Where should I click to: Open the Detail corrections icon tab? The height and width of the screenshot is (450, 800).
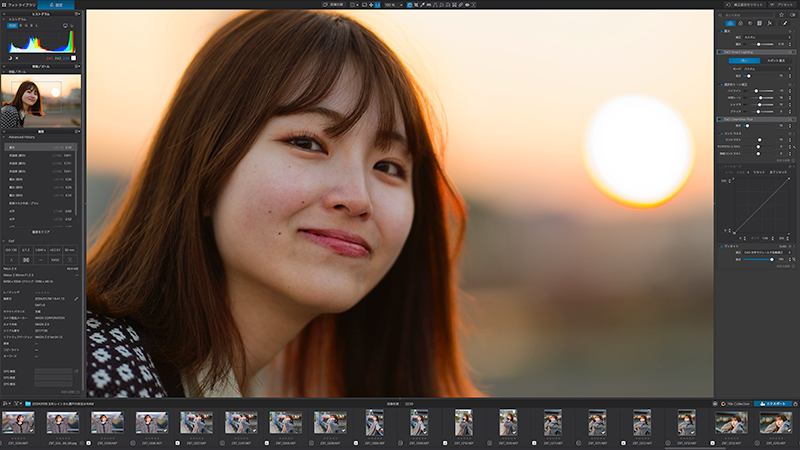coord(750,23)
